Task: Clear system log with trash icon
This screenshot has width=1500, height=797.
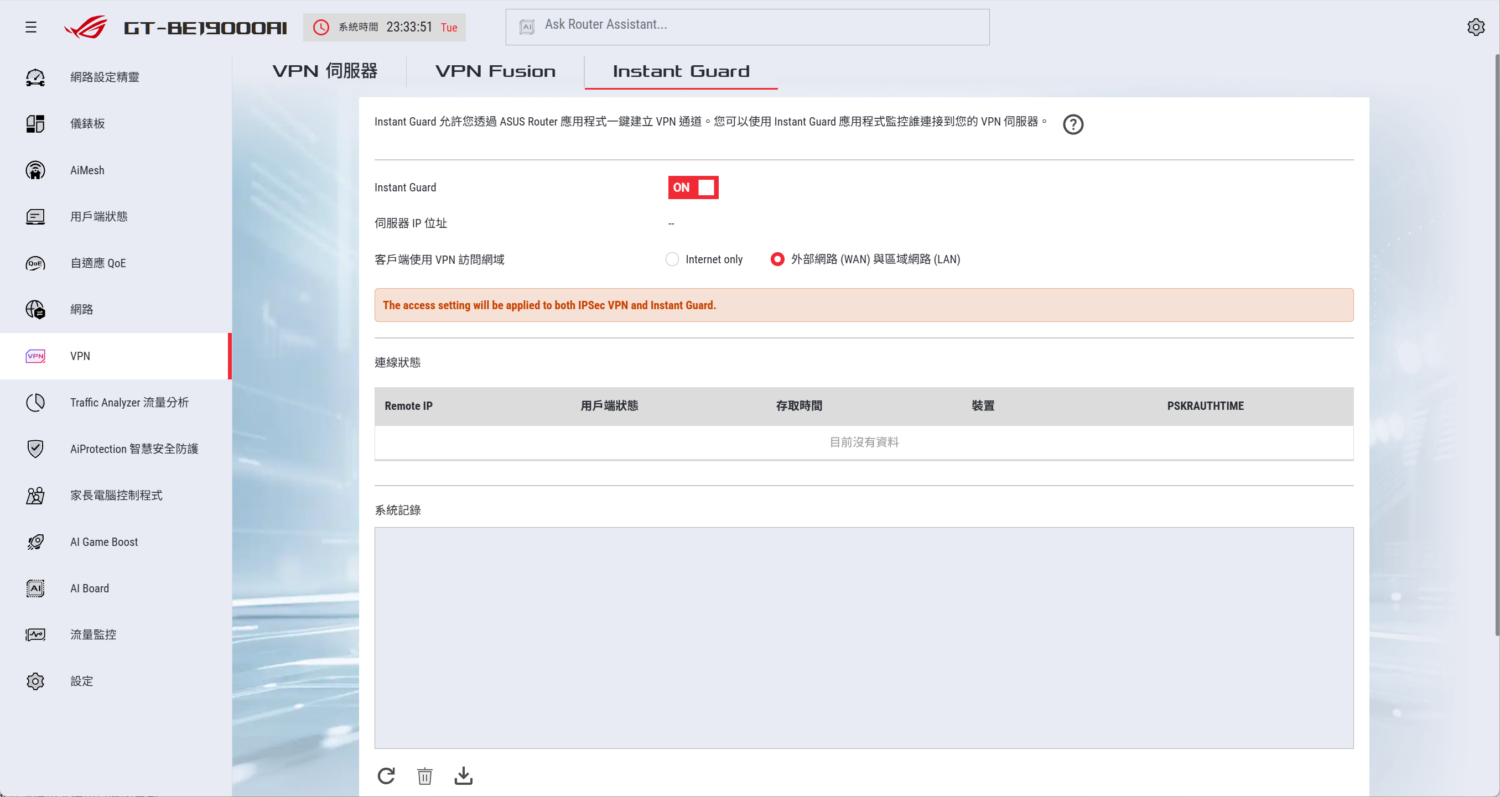Action: (425, 776)
